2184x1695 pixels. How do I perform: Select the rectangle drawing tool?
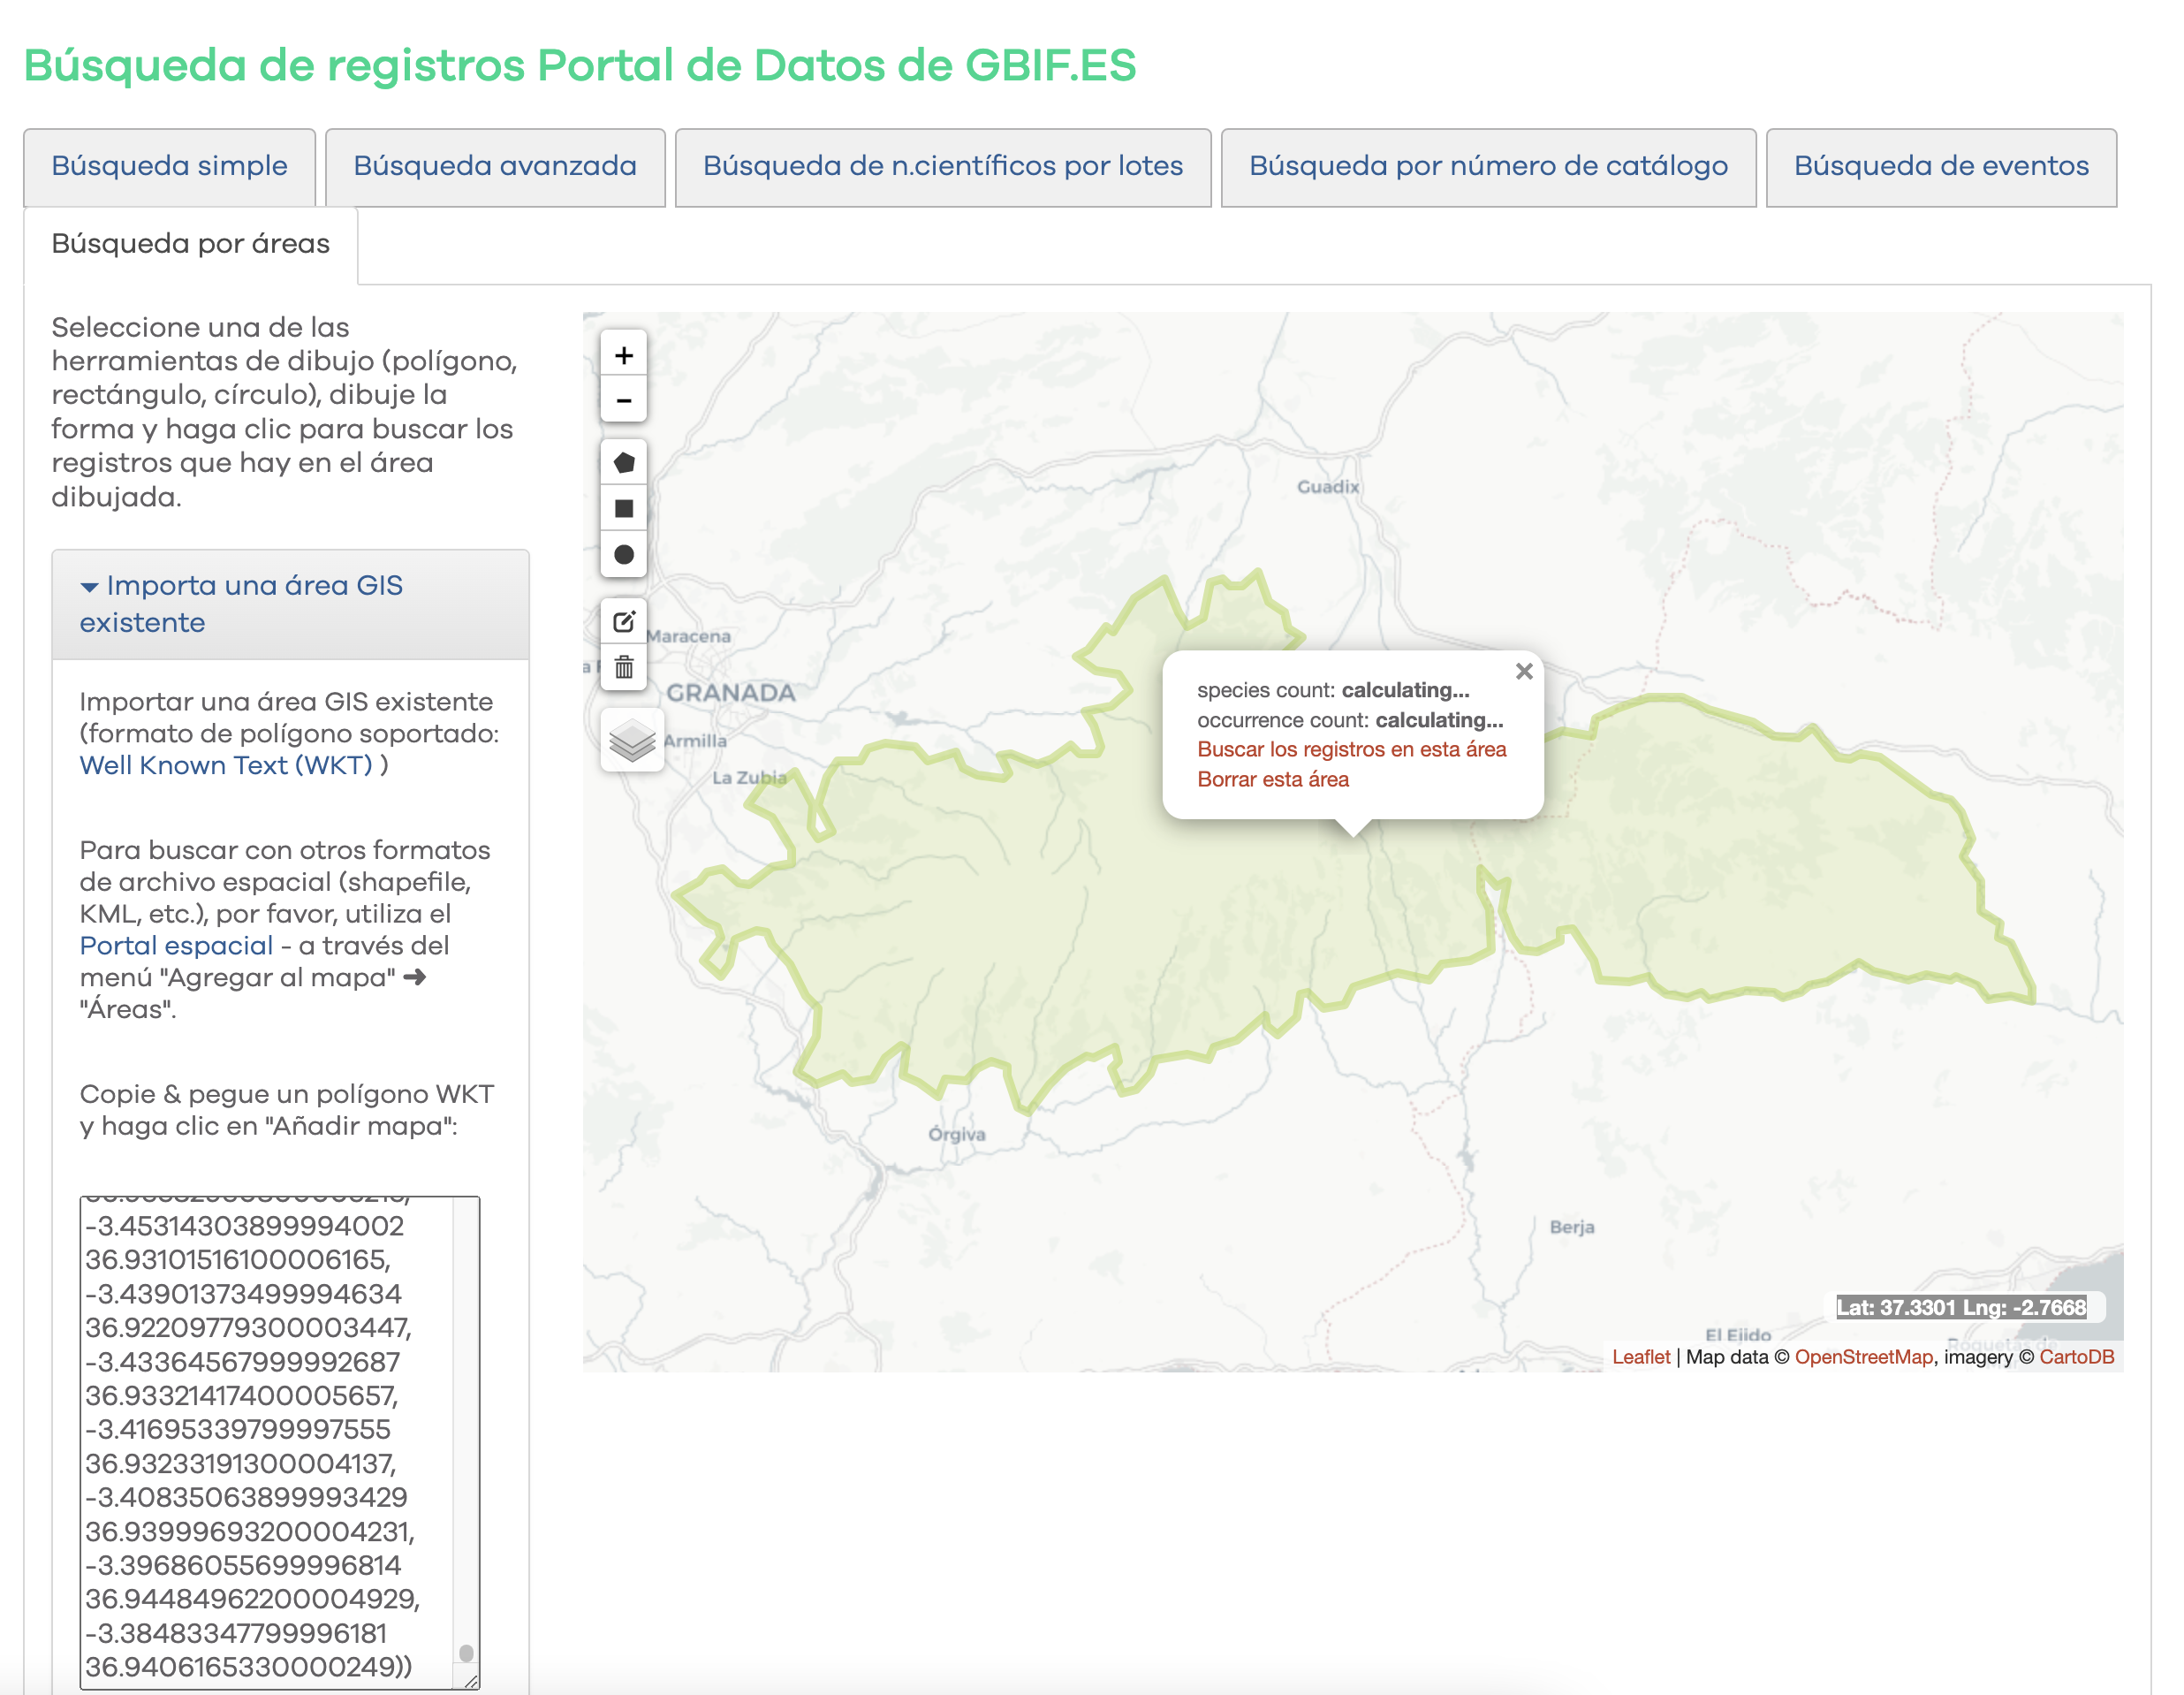pos(623,509)
